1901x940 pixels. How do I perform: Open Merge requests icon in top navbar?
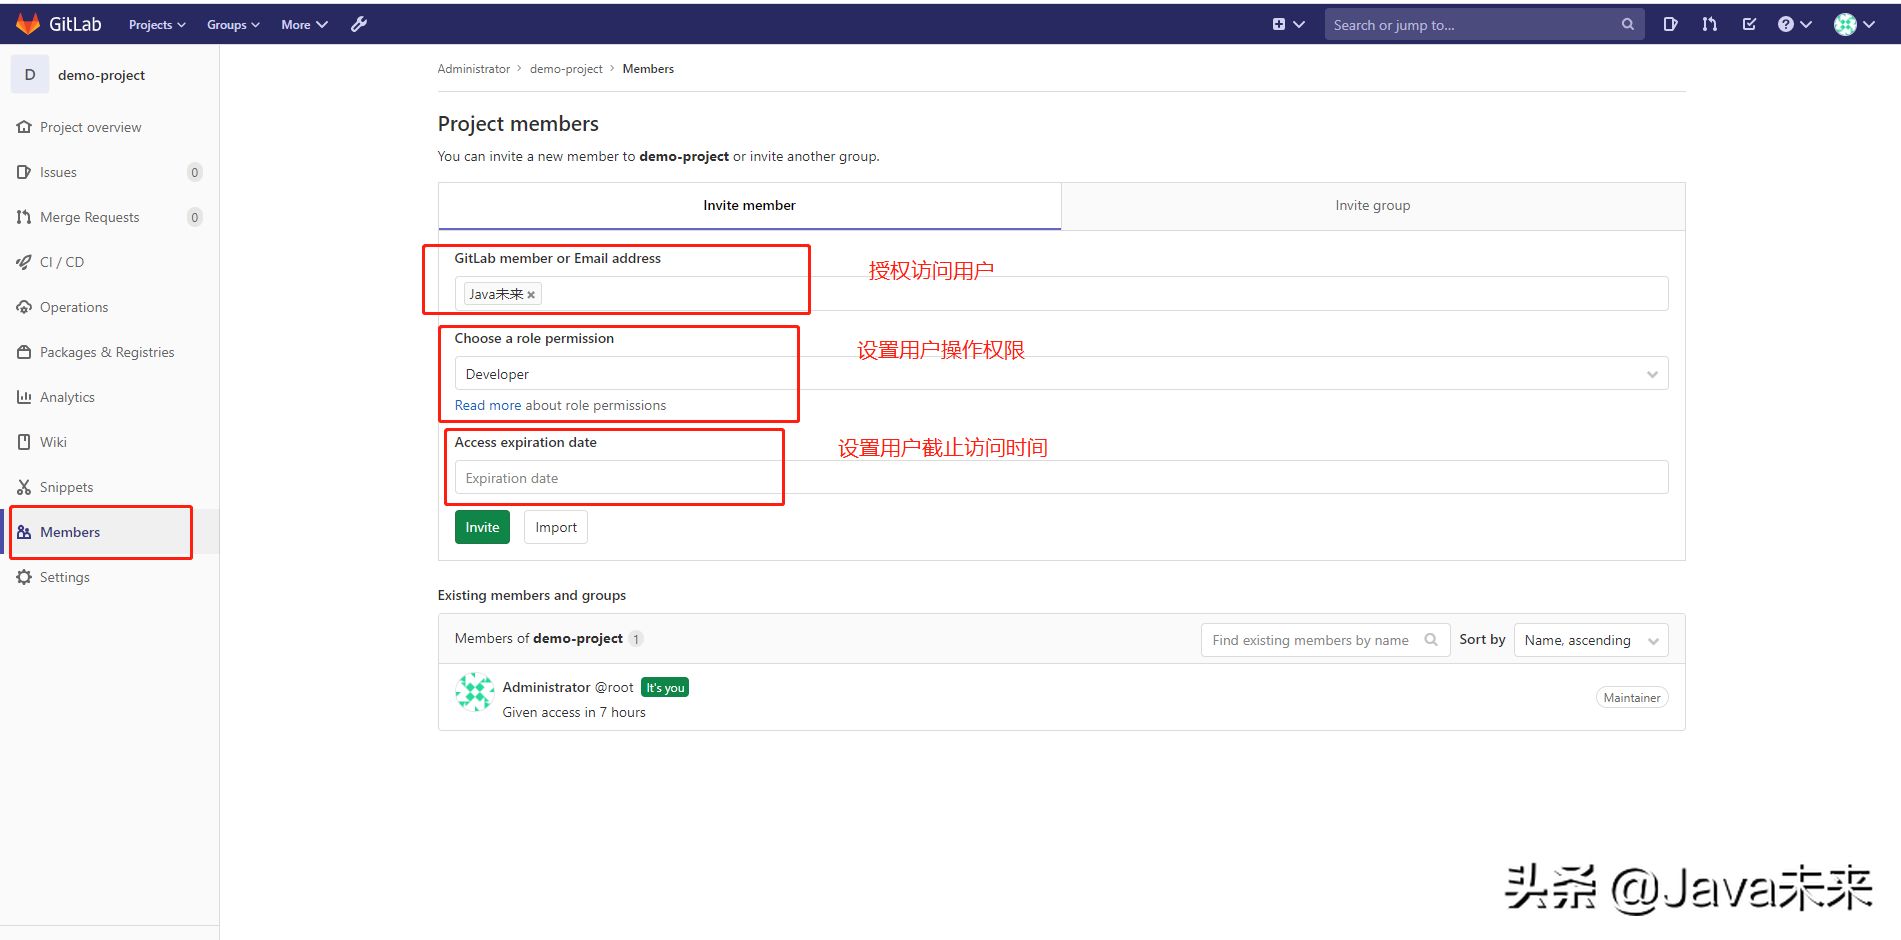(1709, 24)
